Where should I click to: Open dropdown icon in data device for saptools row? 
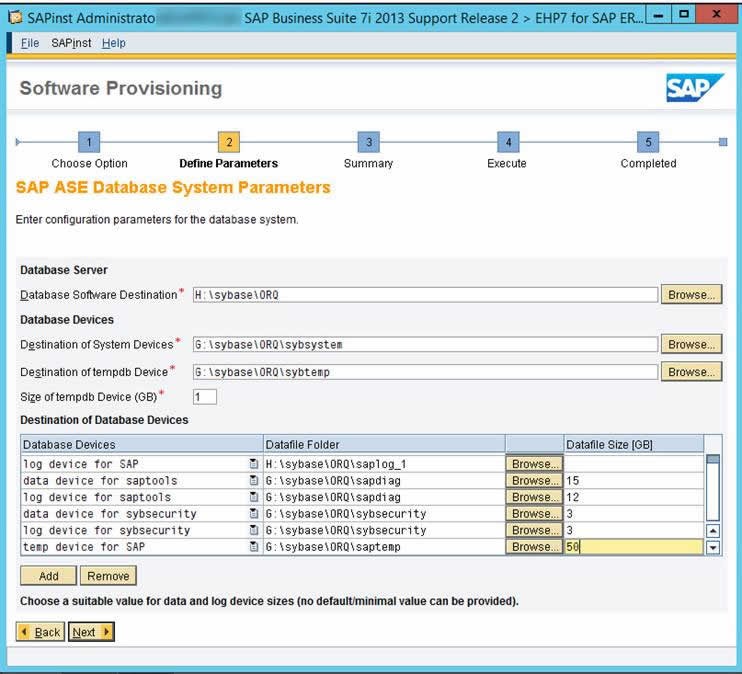(x=254, y=480)
